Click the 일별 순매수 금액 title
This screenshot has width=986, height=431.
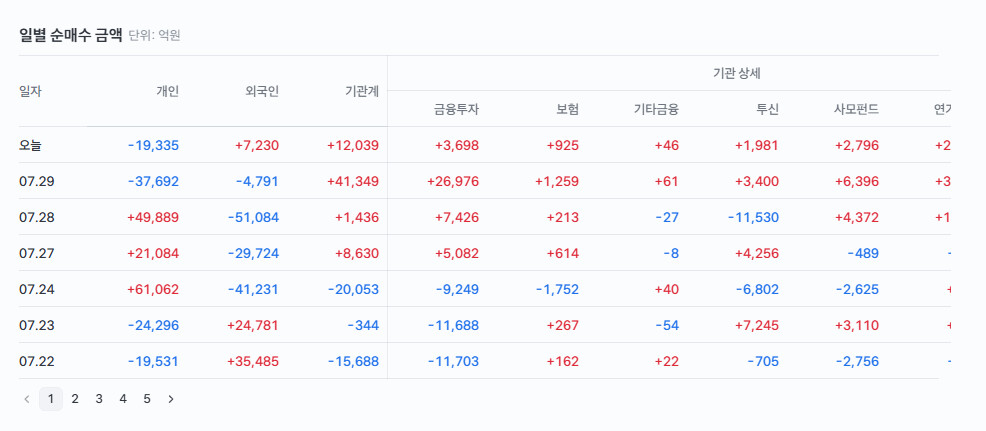tap(70, 35)
